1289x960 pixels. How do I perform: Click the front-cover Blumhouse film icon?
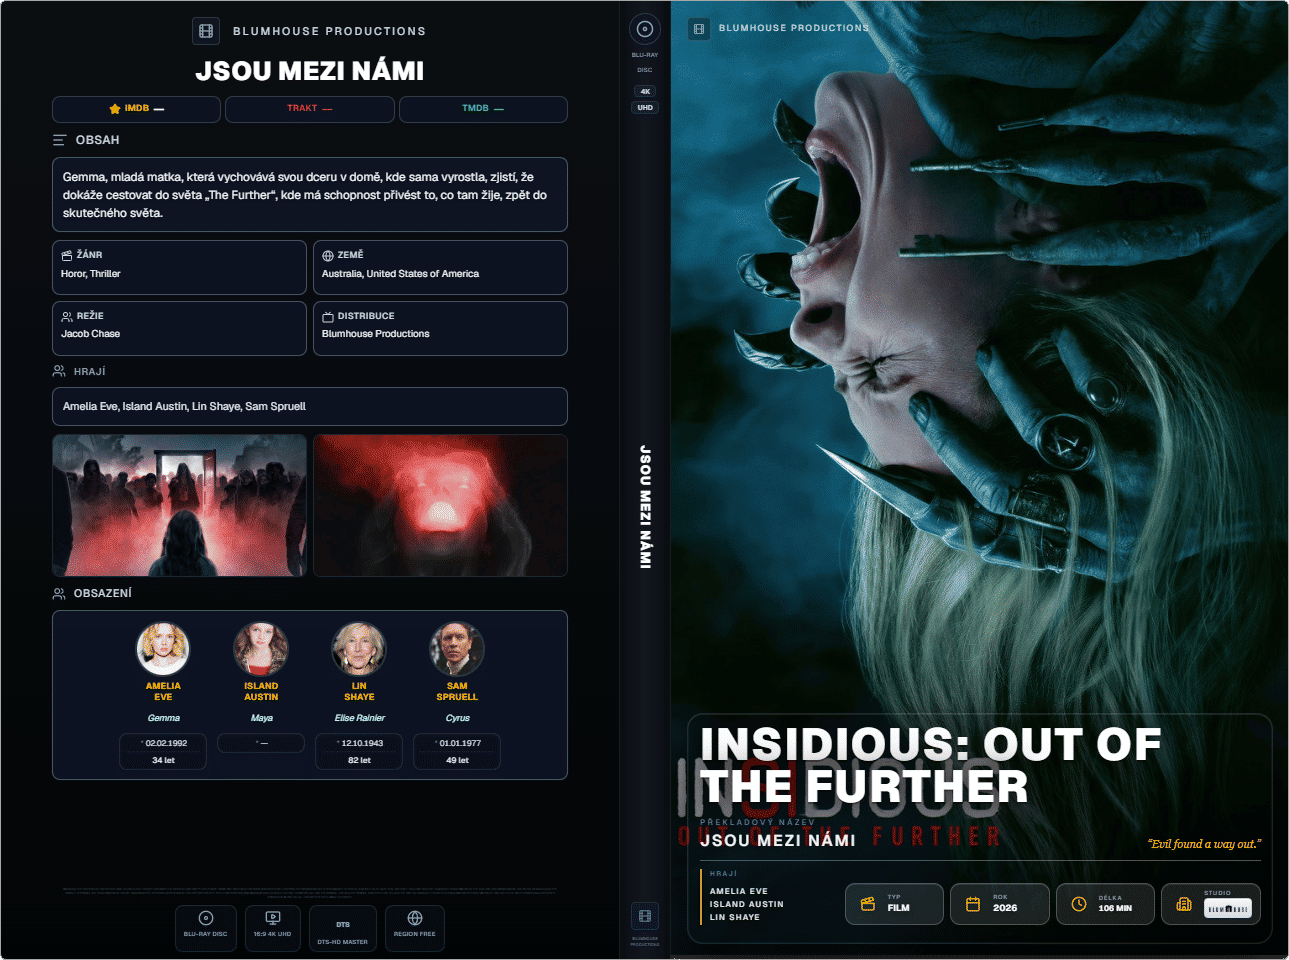(699, 29)
